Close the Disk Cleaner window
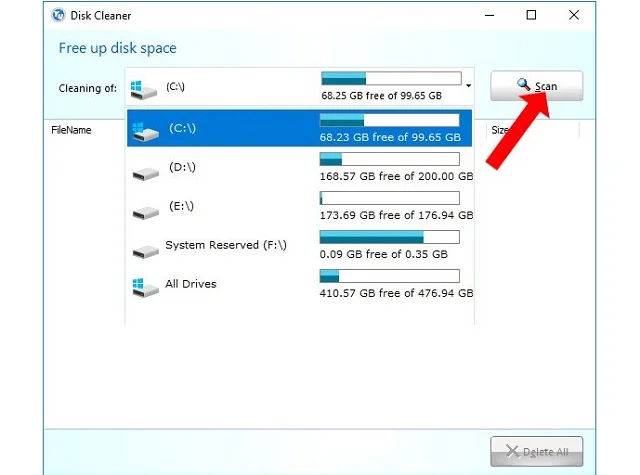This screenshot has width=640, height=475. 573,16
